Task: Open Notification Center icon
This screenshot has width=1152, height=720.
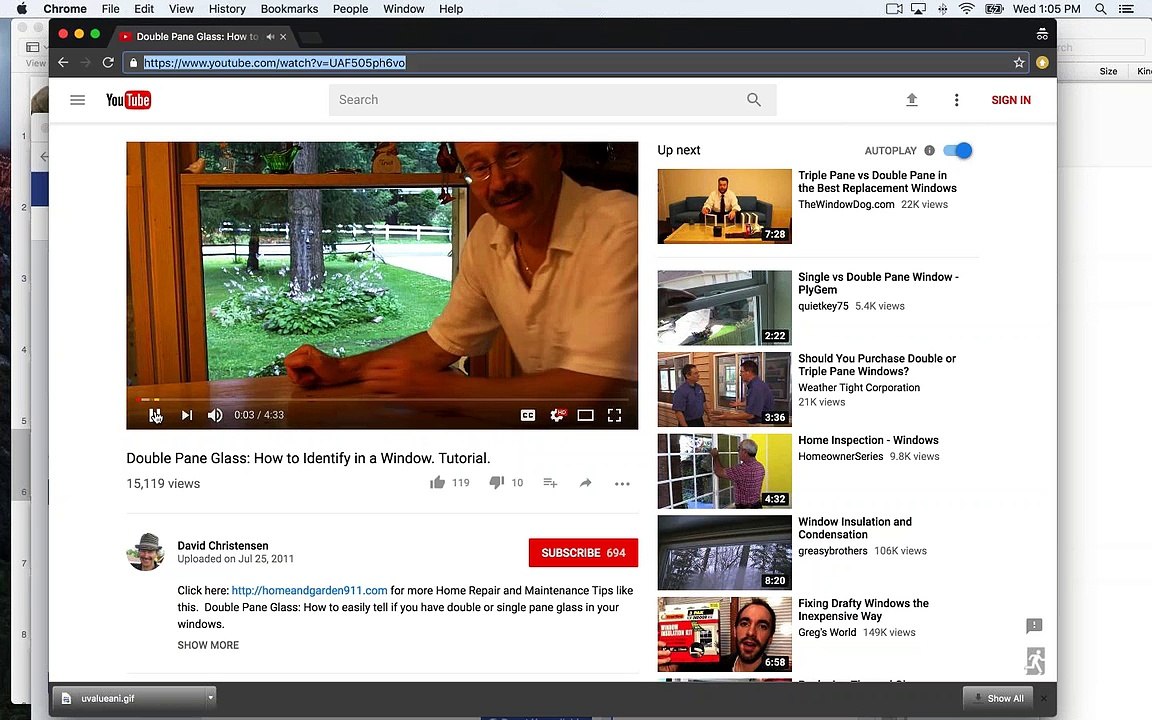Action: tap(1126, 9)
